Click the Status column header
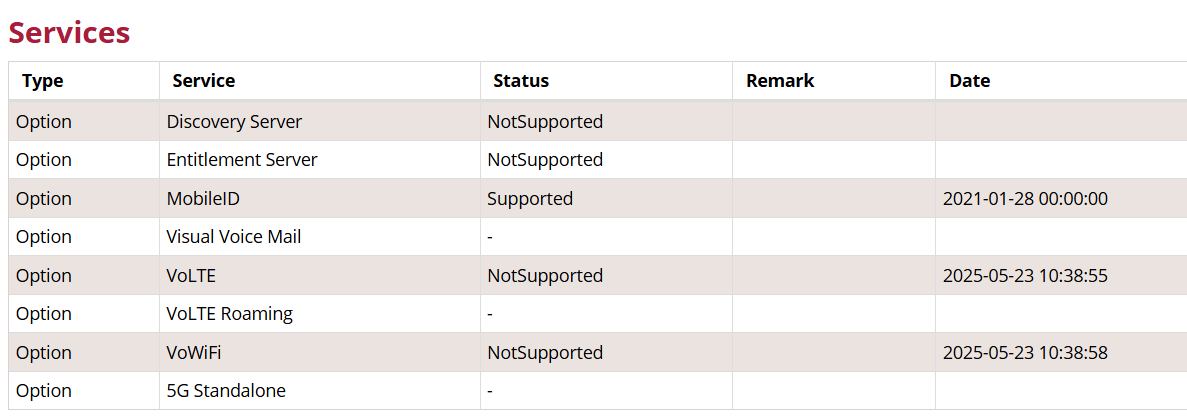 click(x=521, y=81)
